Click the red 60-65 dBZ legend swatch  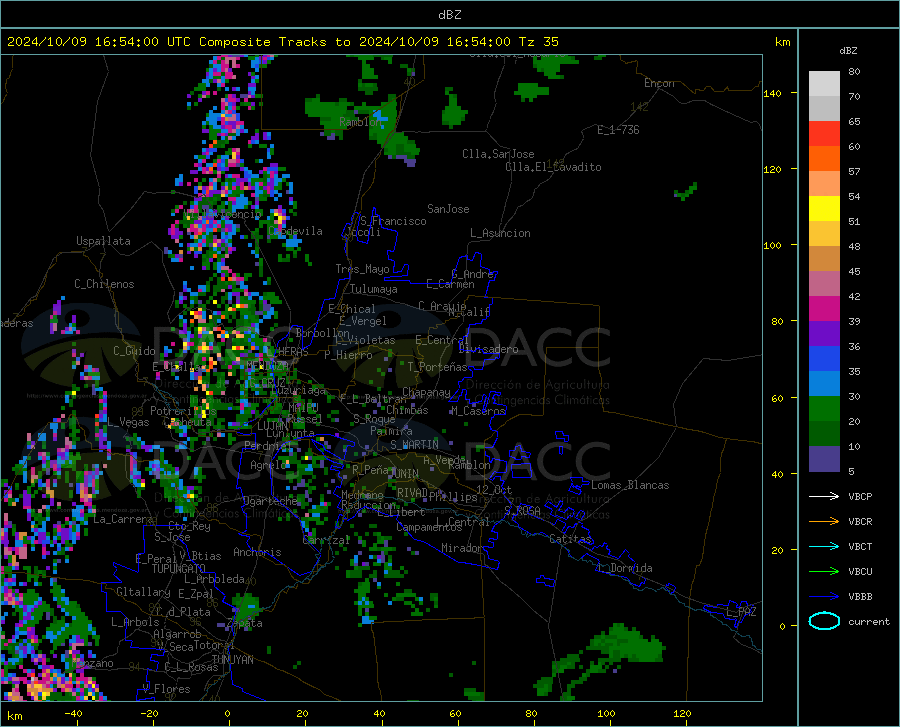tap(824, 134)
